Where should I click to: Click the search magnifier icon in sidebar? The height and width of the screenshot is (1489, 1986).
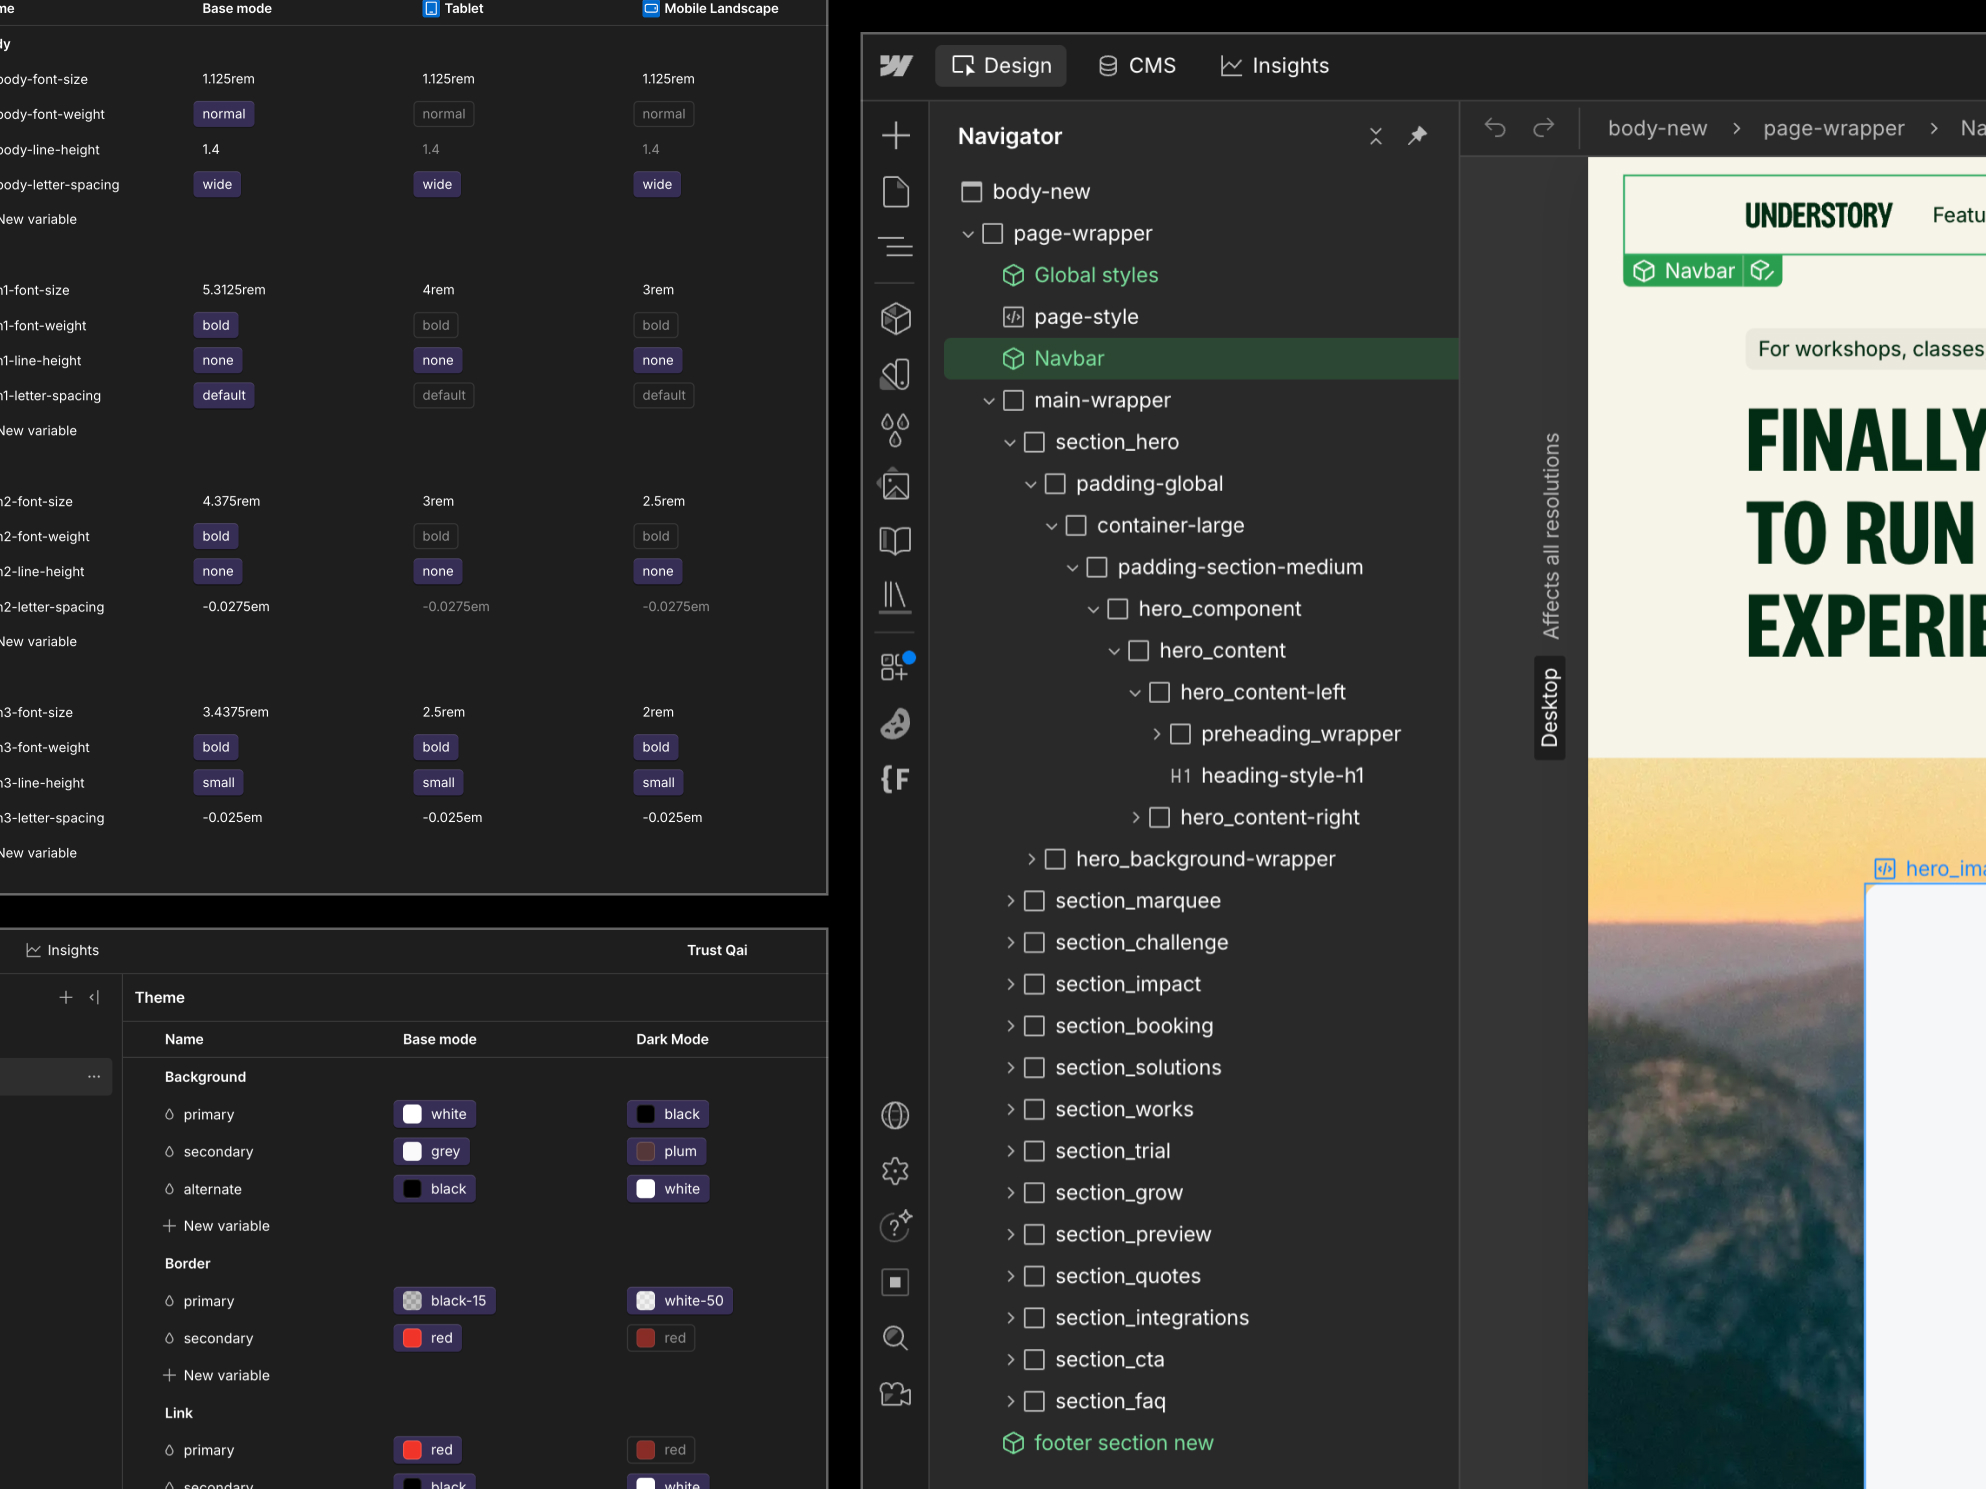(x=896, y=1338)
